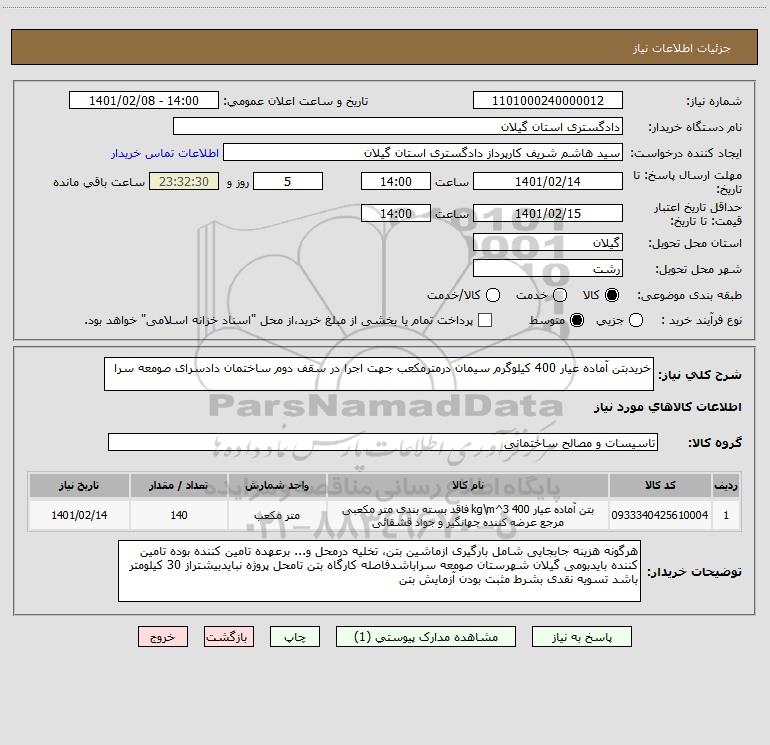Choose the متوسط purchase type radio

click(x=577, y=320)
